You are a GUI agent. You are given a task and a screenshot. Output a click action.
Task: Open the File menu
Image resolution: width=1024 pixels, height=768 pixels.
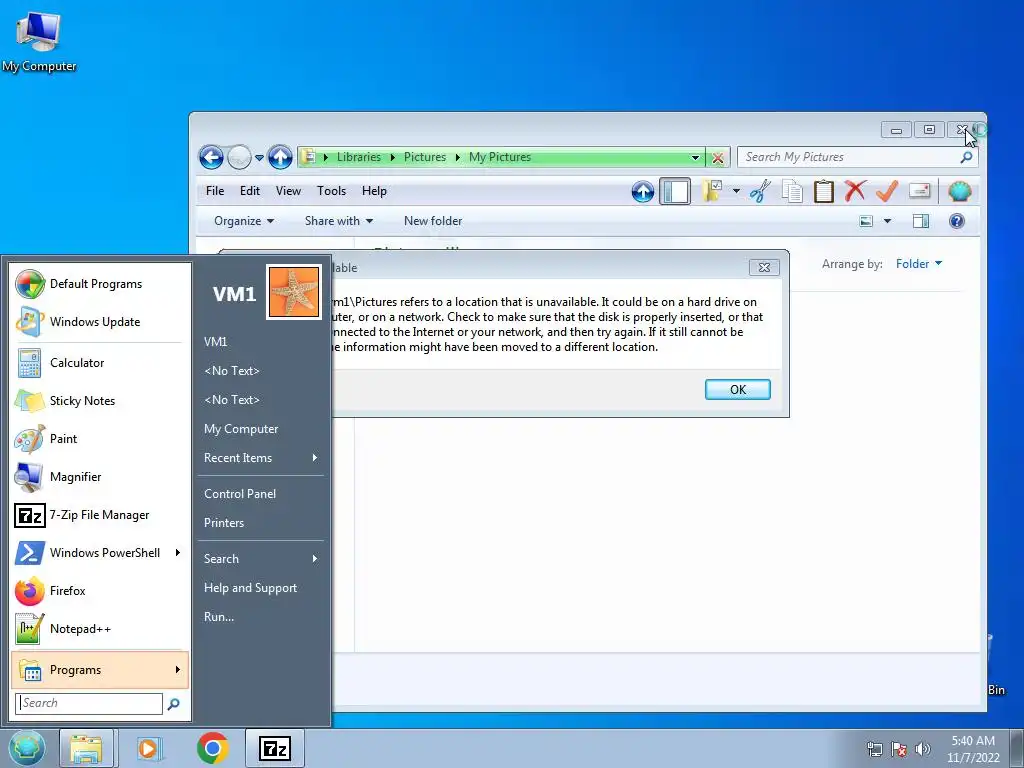(x=215, y=191)
